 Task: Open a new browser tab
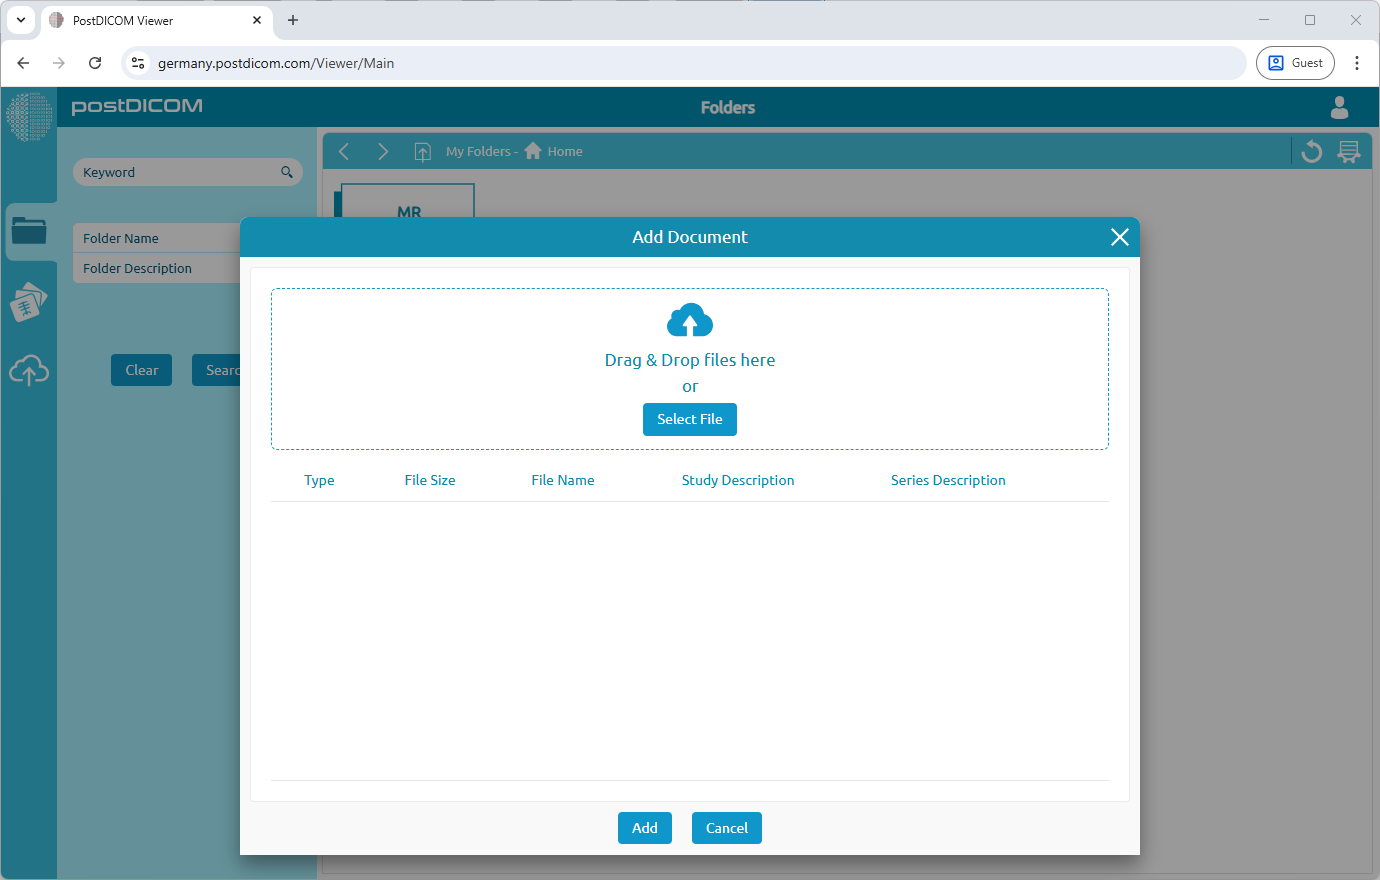pos(293,20)
